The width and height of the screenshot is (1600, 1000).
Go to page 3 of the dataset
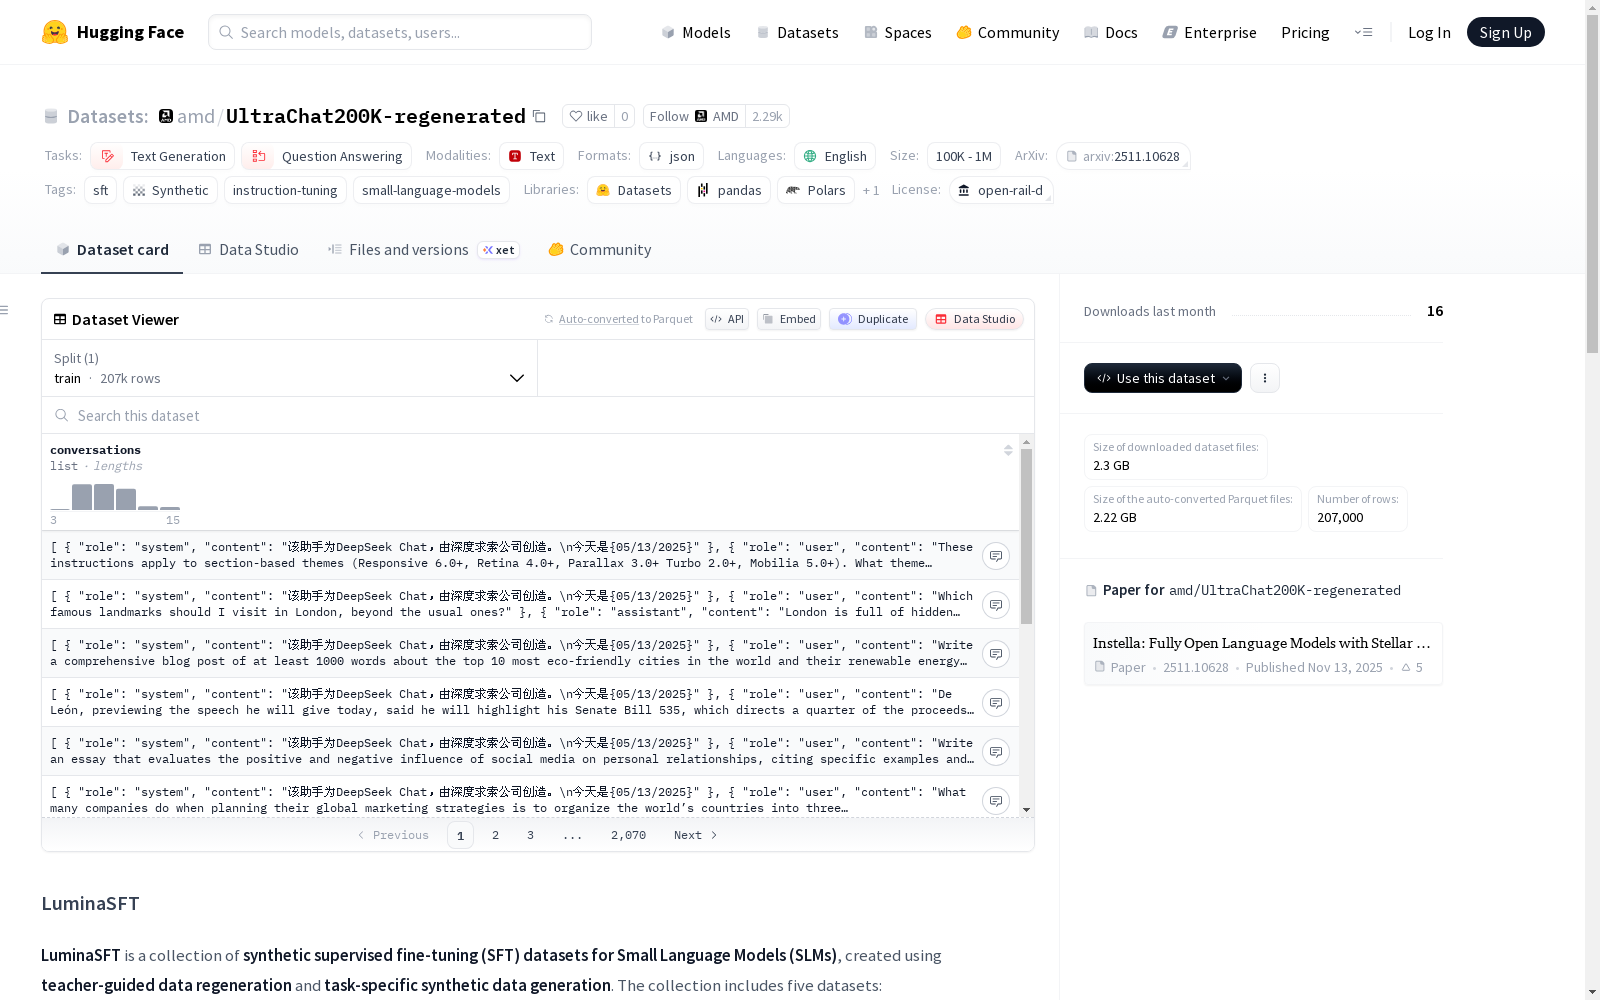coord(530,835)
